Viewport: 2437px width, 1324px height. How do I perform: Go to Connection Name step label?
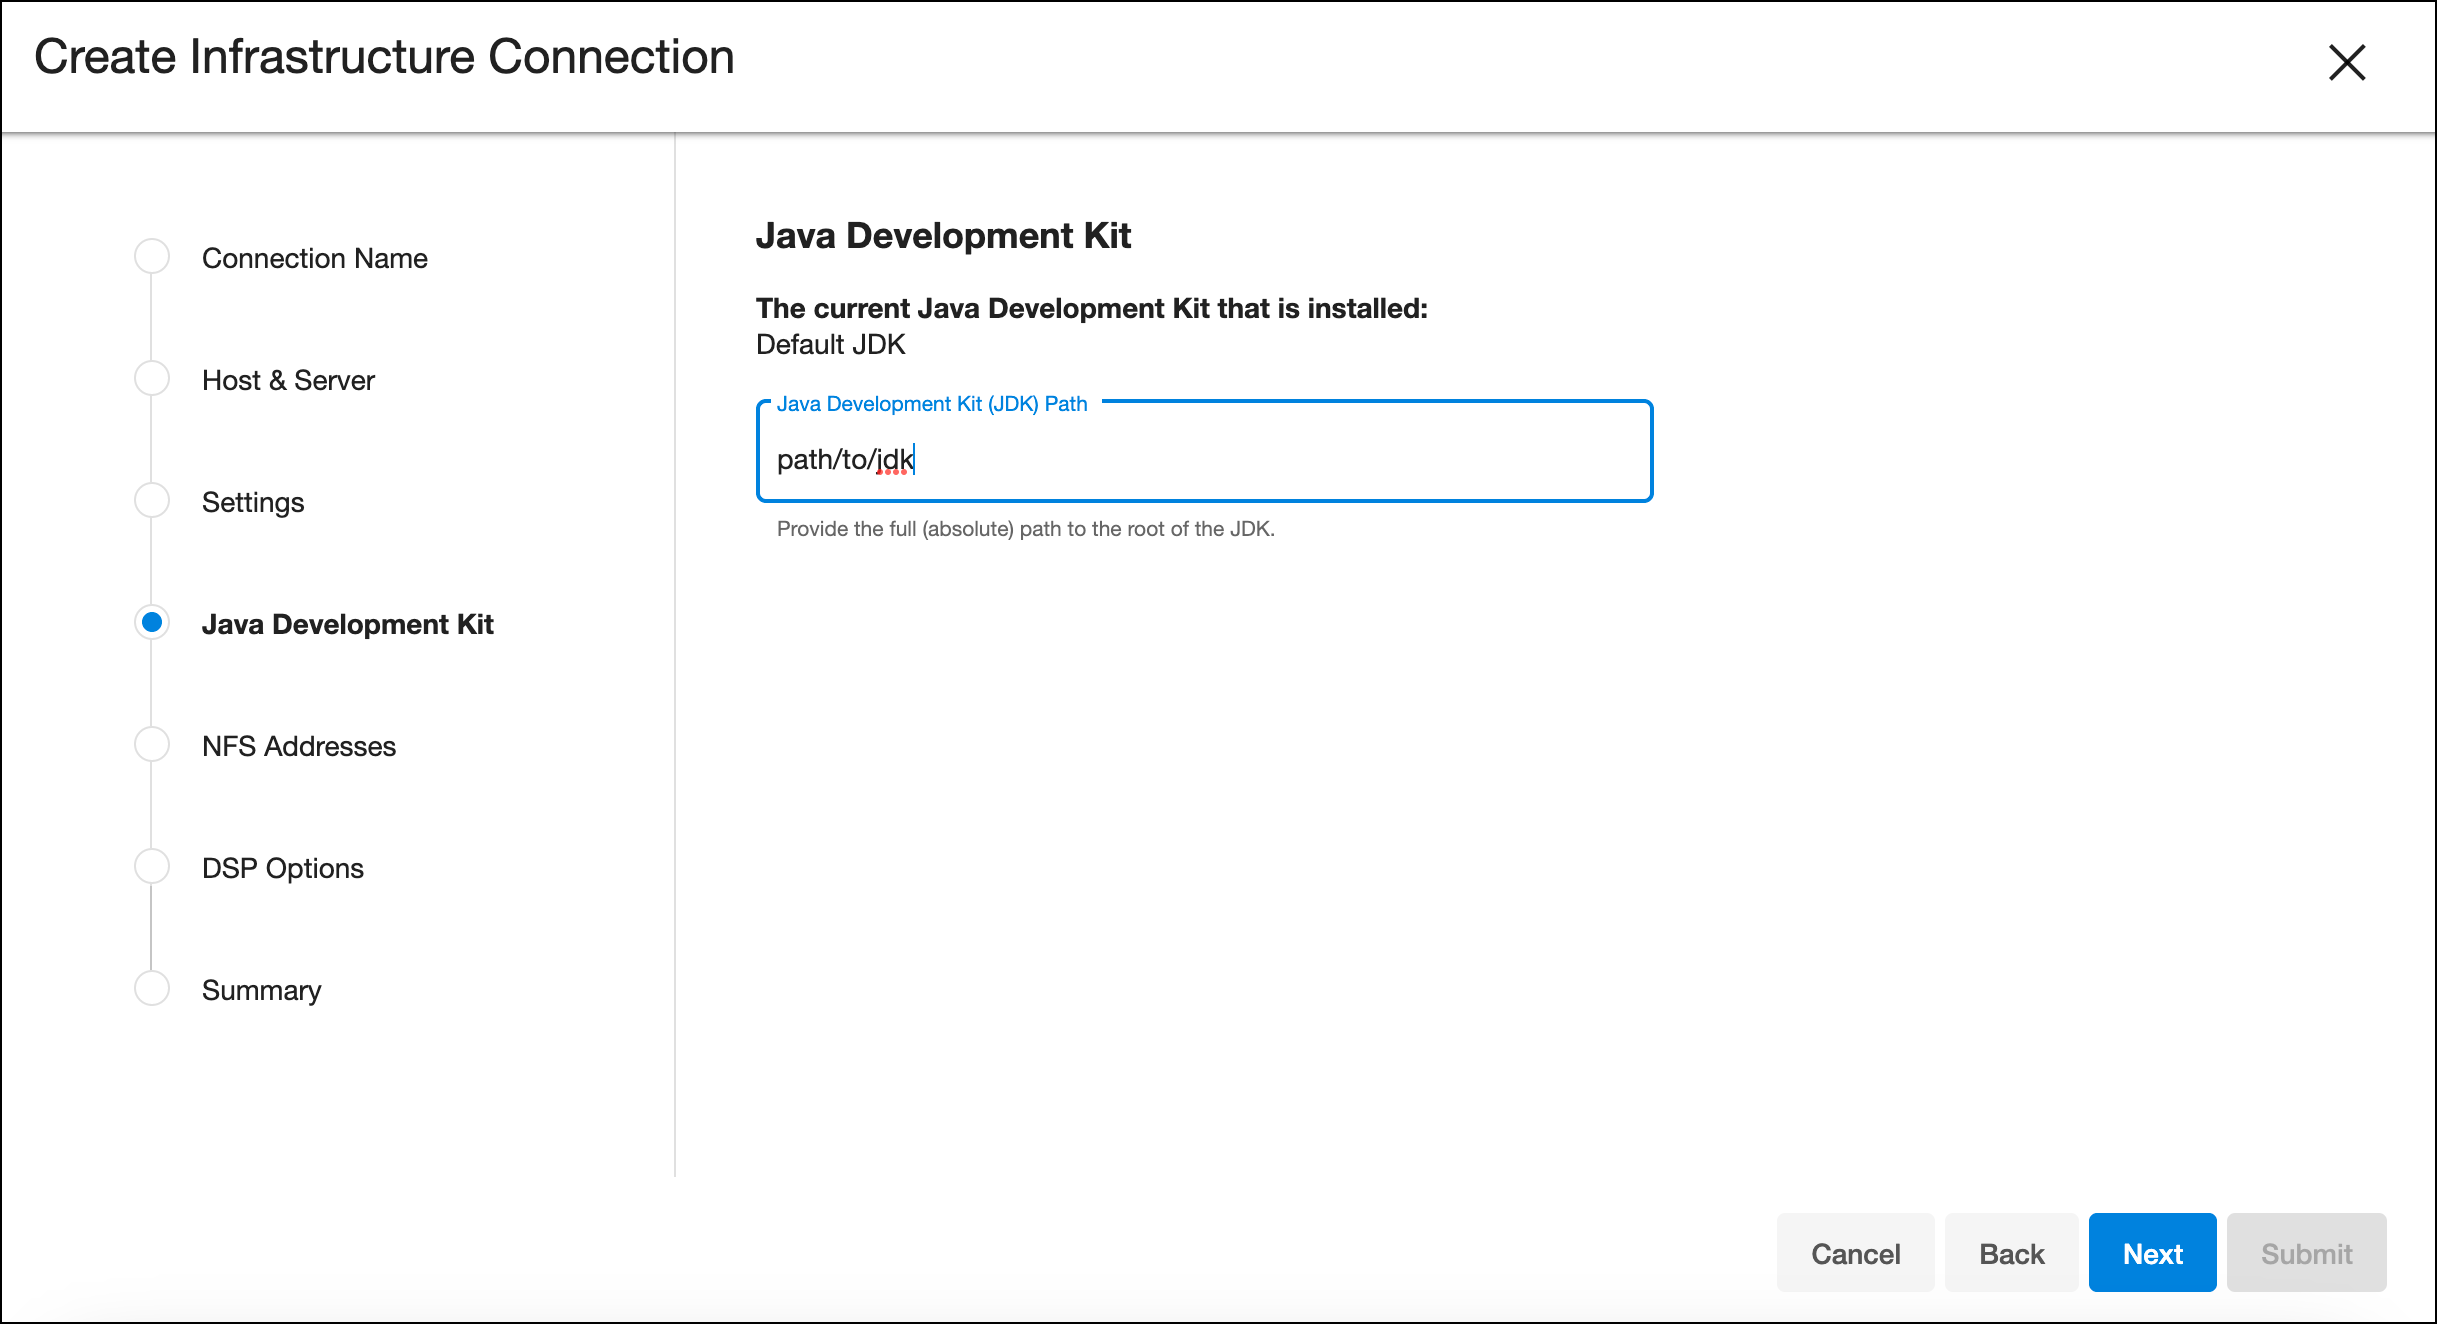[314, 258]
